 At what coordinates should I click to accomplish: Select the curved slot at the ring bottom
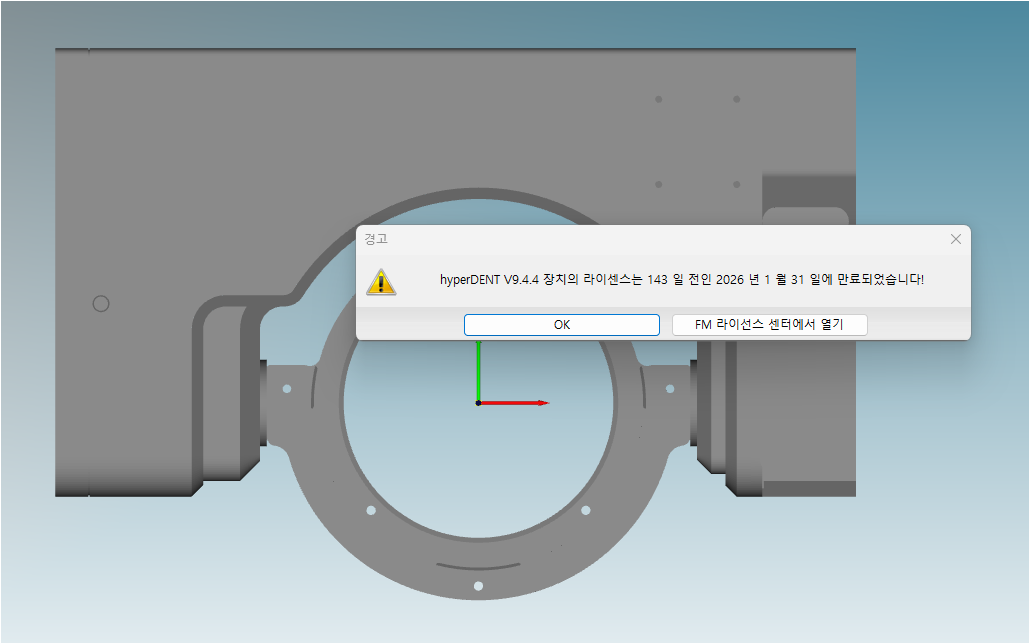tap(478, 566)
